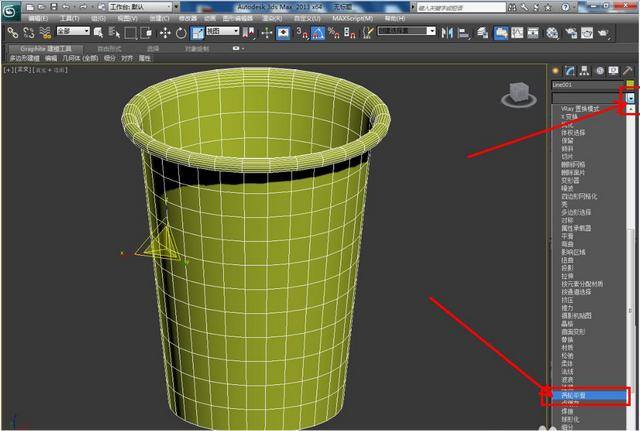
Task: Click the New Scene icon in quick access toolbar
Action: [x=30, y=7]
